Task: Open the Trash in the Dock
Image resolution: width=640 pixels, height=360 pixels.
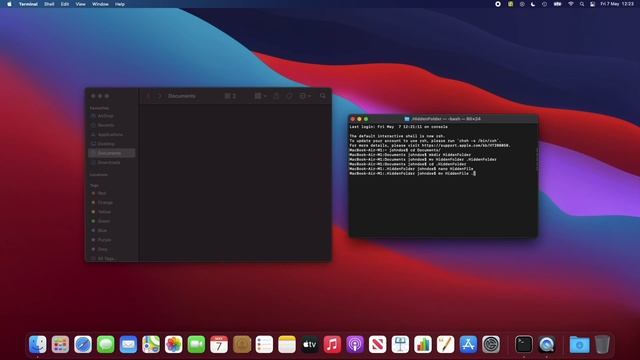Action: (602, 344)
